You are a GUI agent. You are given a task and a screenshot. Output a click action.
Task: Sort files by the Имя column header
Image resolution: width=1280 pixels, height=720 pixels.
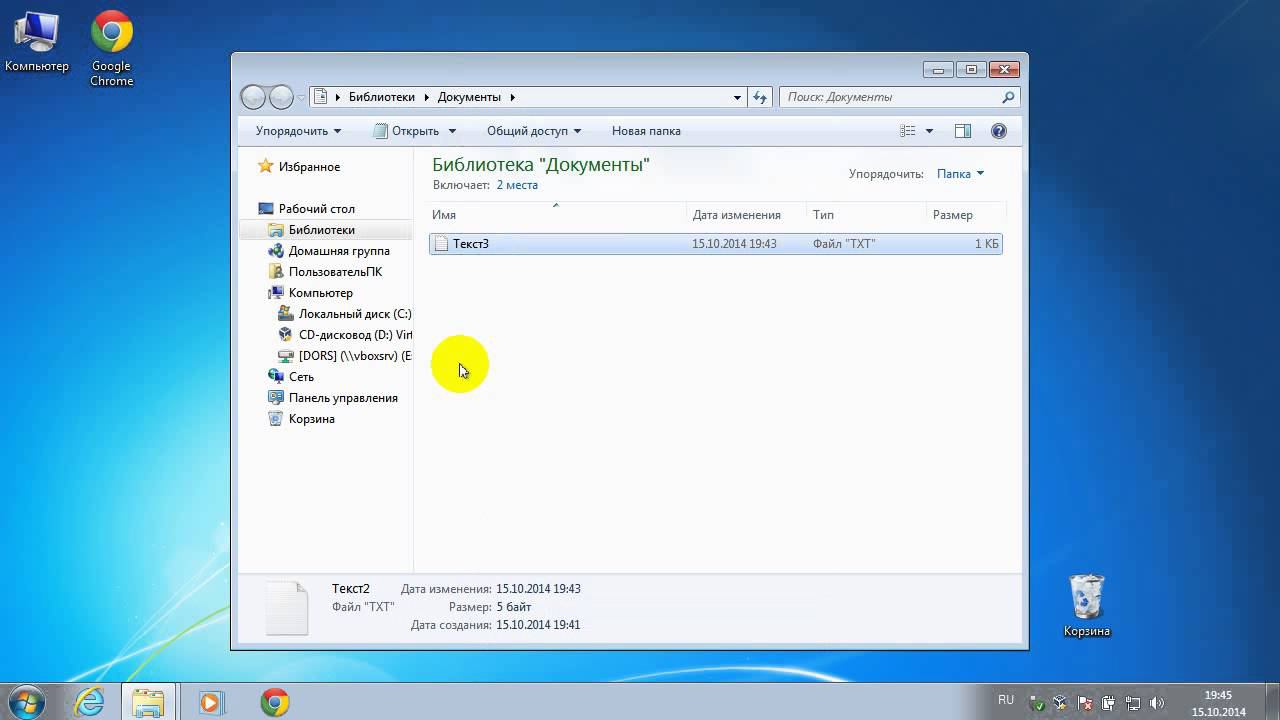click(558, 215)
